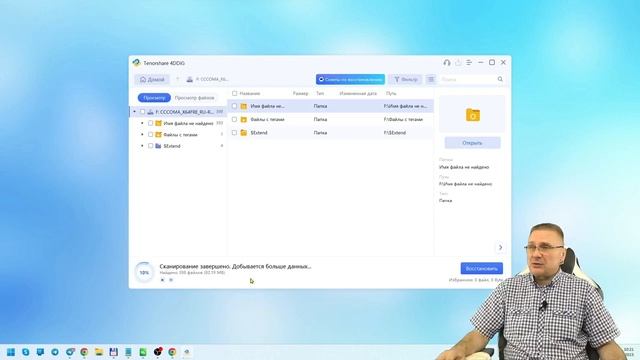The image size is (640, 360).
Task: Click $Extend folder icon in tree
Action: pyautogui.click(x=158, y=146)
